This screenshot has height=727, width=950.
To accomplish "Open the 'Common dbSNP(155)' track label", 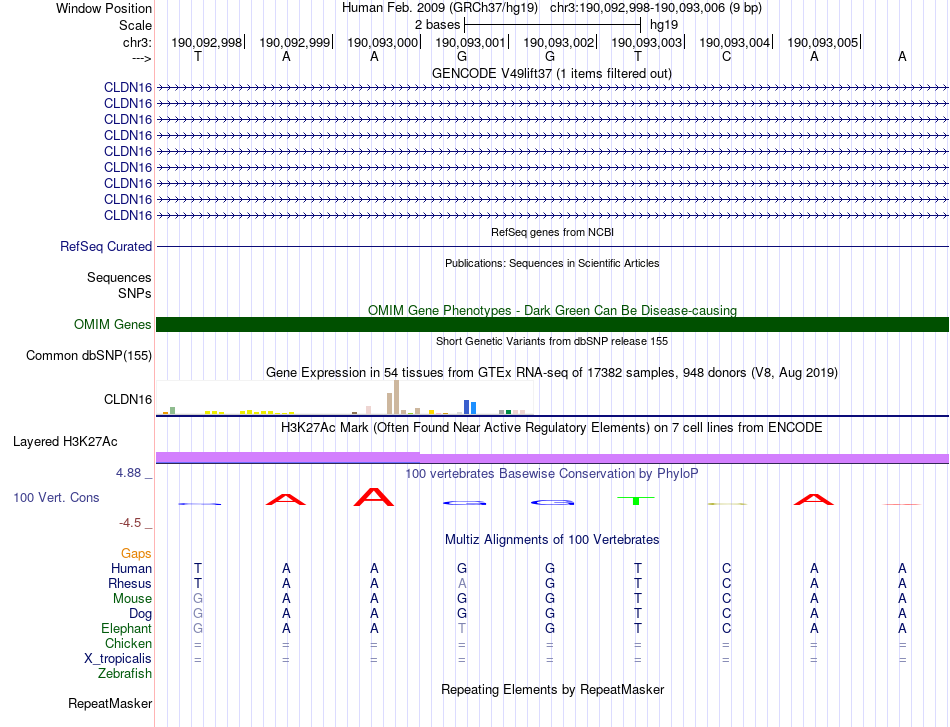I will click(x=89, y=356).
